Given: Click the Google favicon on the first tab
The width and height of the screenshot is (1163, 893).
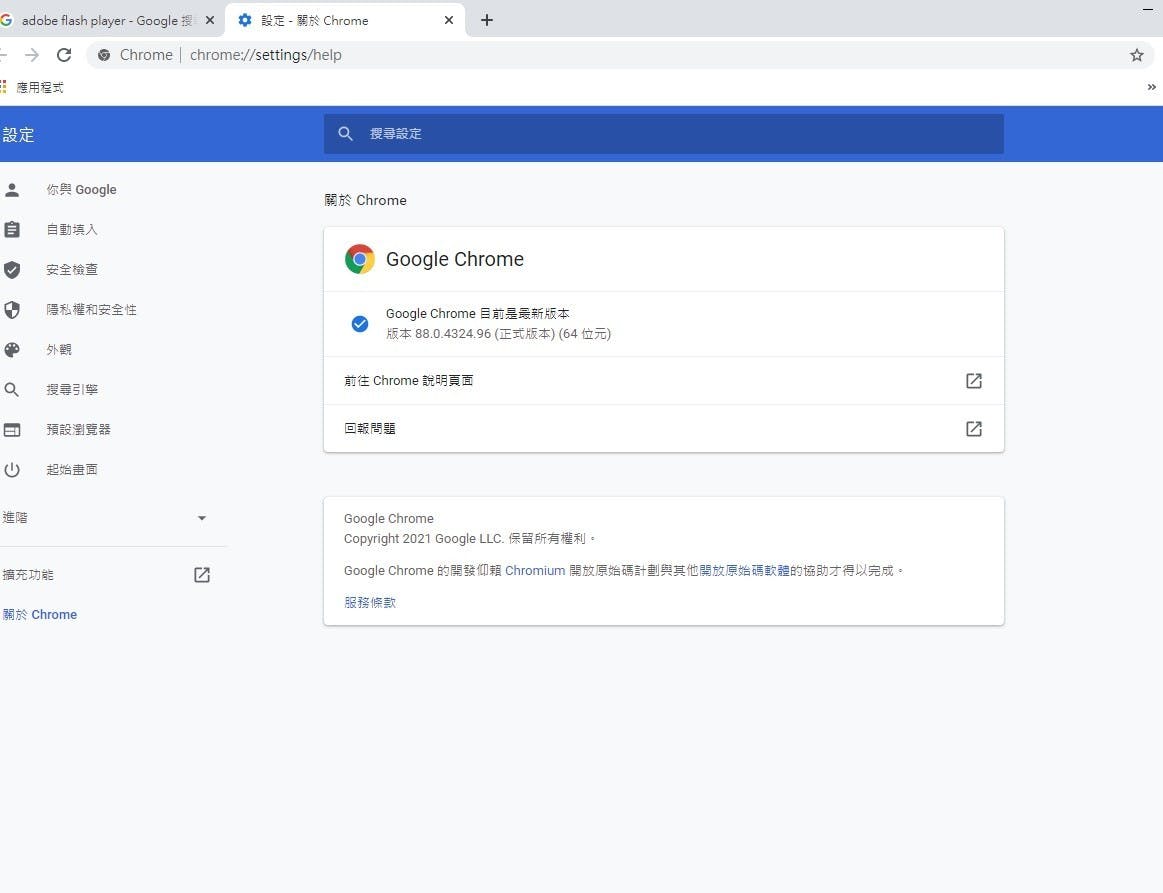Looking at the screenshot, I should pos(6,20).
